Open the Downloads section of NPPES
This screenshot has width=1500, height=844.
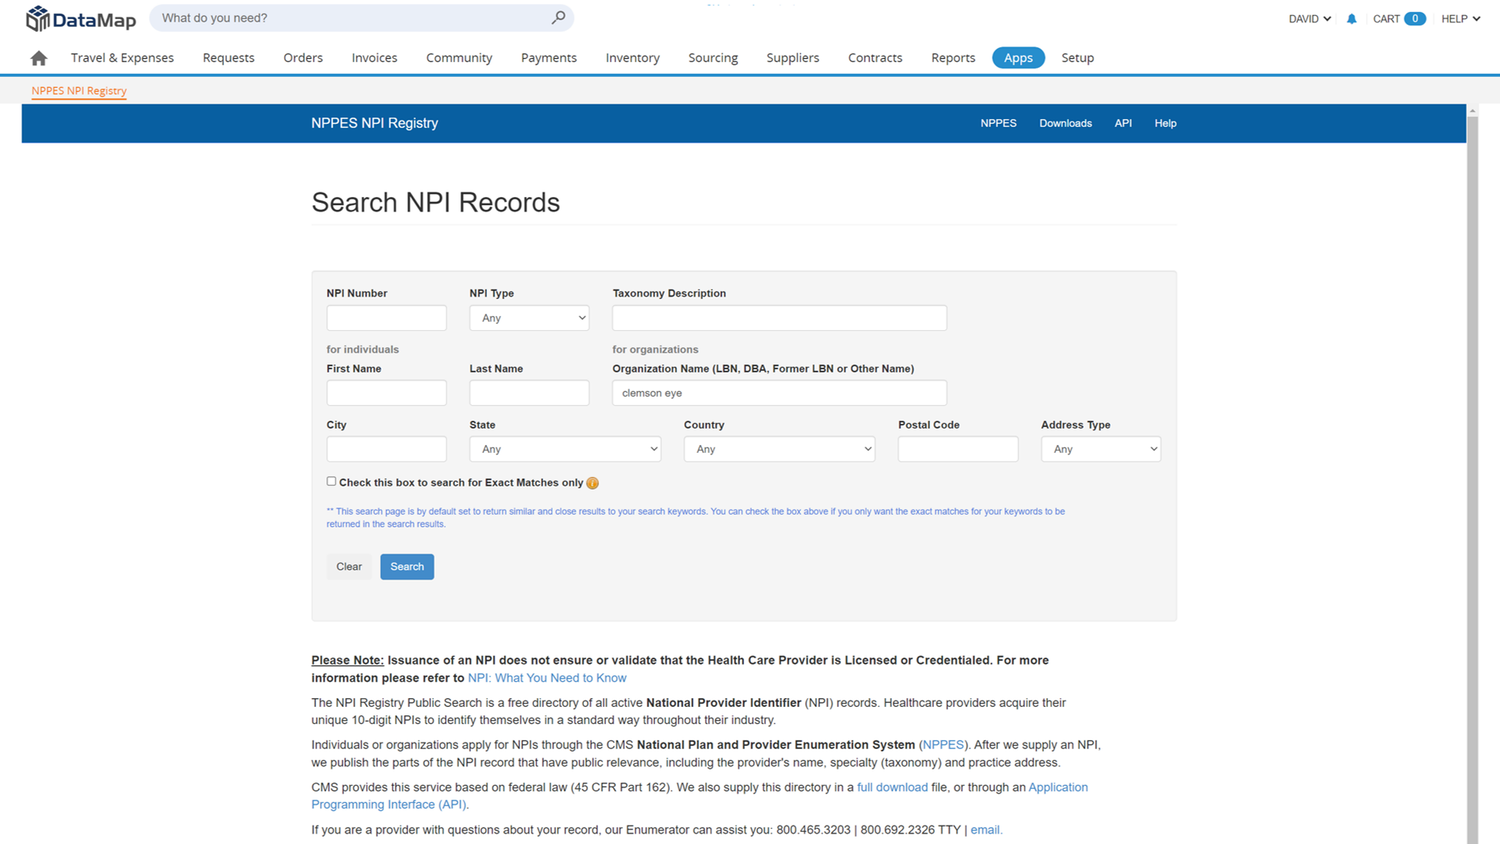1065,123
